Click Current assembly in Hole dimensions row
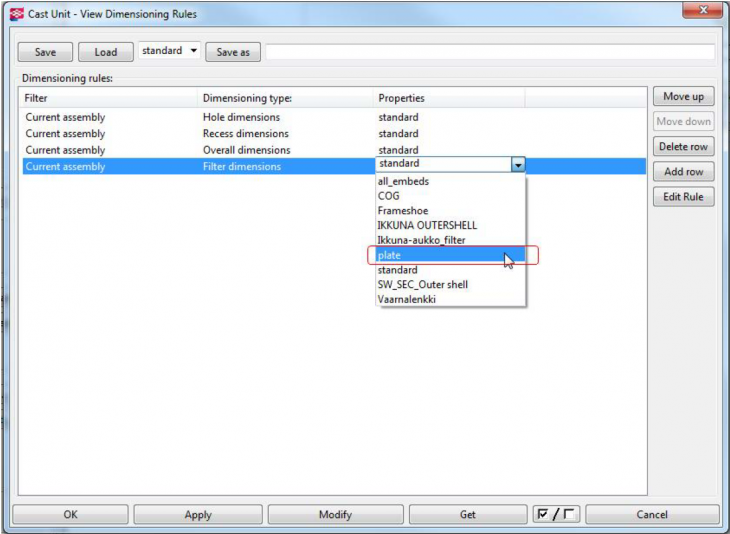This screenshot has width=730, height=534. 65,117
